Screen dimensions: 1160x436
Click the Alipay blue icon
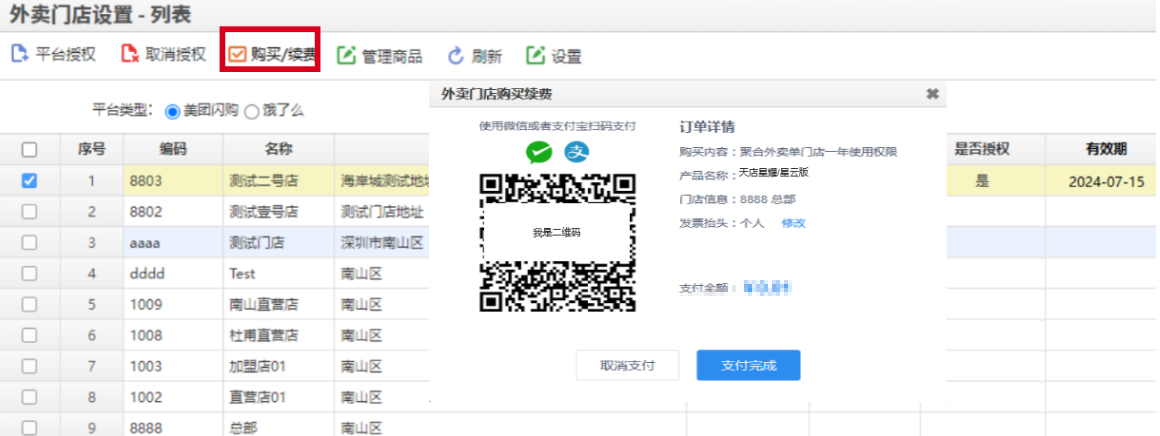[577, 152]
